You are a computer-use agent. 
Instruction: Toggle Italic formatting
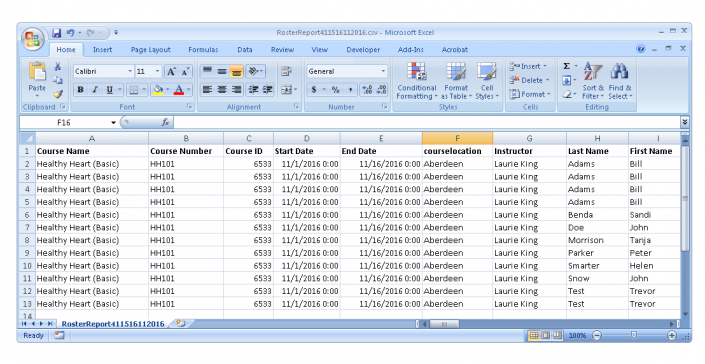click(x=94, y=90)
